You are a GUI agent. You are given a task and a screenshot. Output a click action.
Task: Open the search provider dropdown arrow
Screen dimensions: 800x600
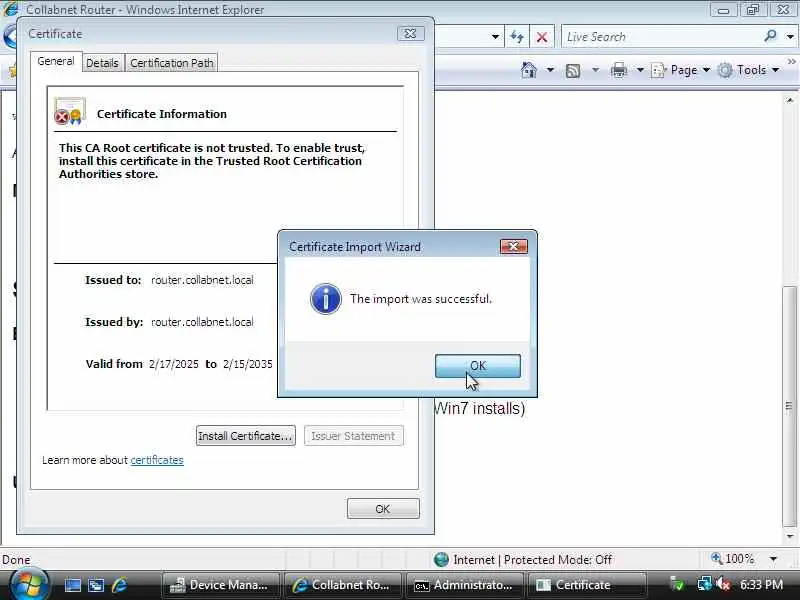(x=790, y=37)
